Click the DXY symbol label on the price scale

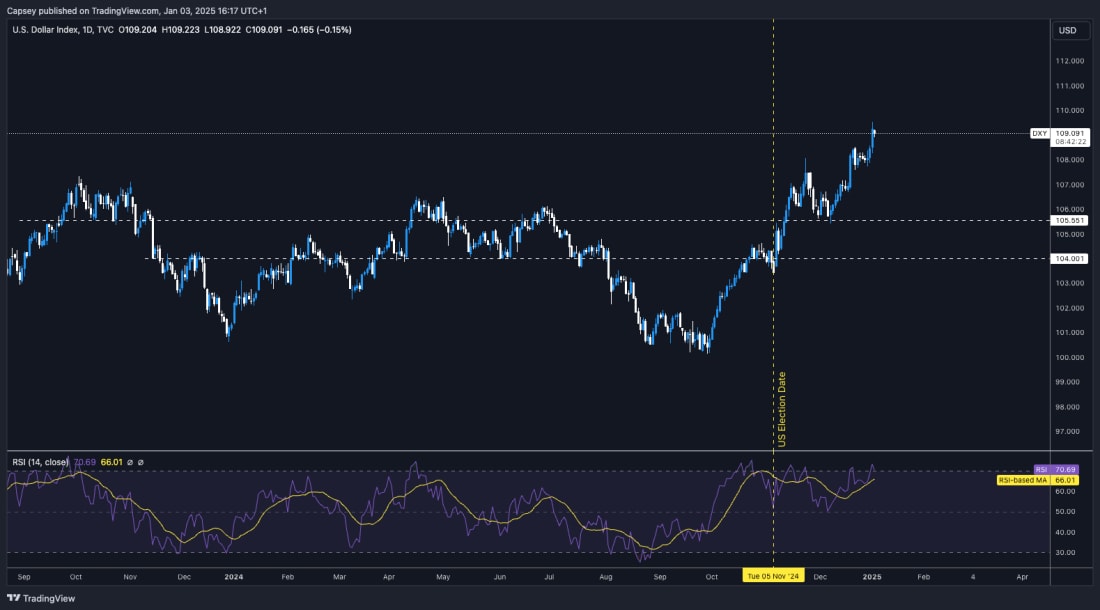point(1038,131)
